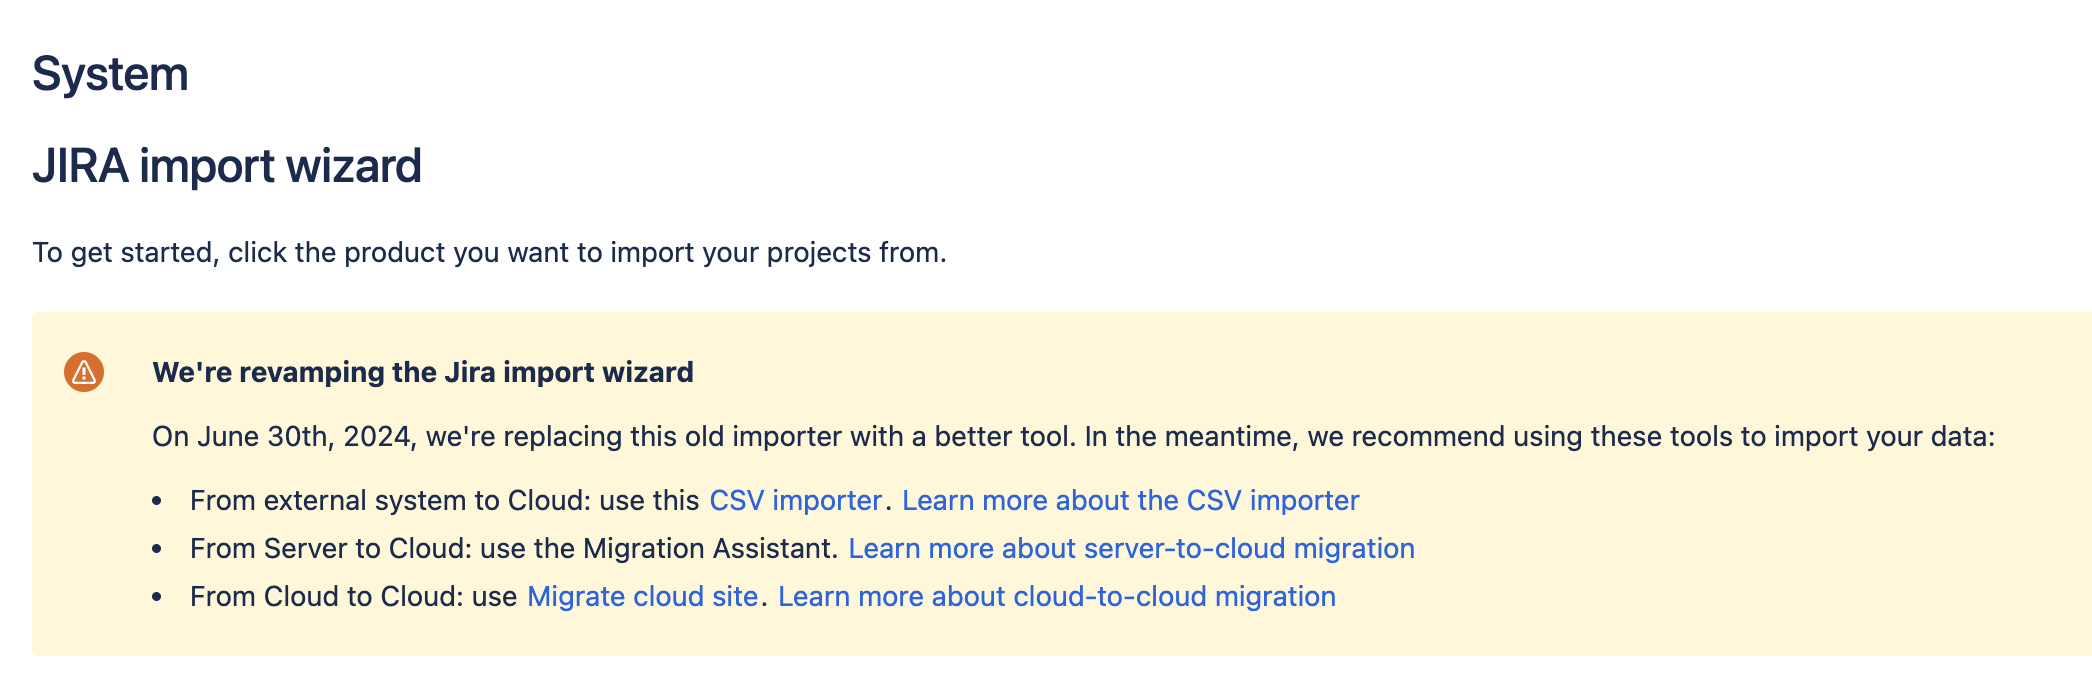Select the "Migrate cloud site" link
The height and width of the screenshot is (680, 2092).
click(644, 596)
